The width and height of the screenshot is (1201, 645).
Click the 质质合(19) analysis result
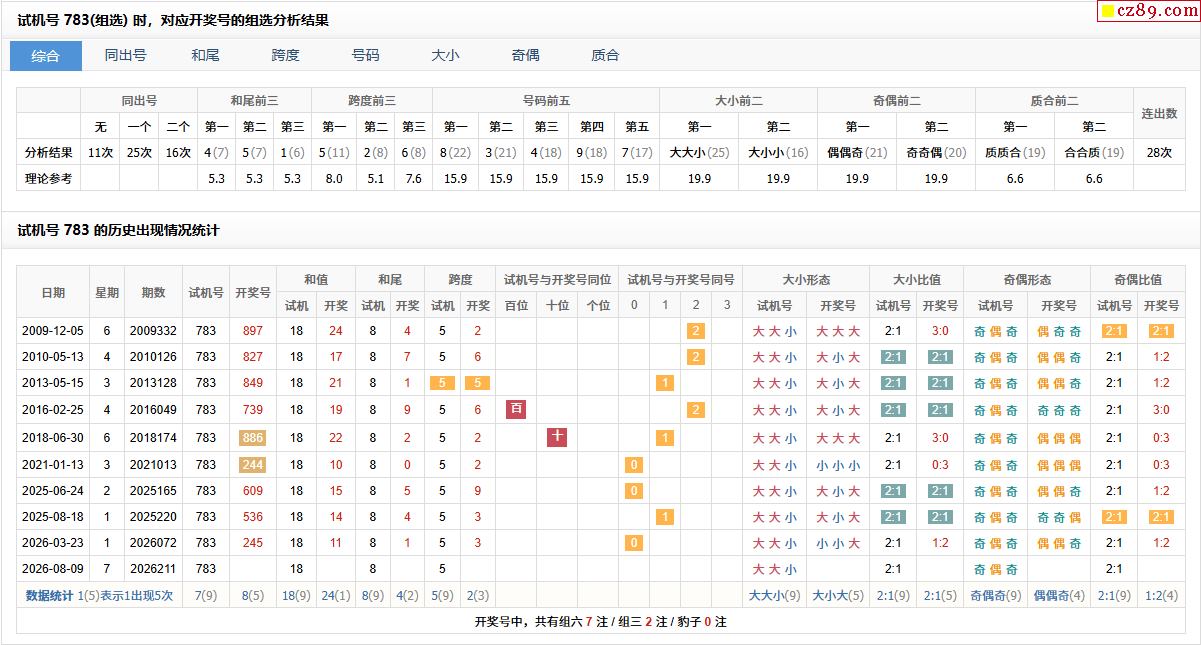[1015, 153]
